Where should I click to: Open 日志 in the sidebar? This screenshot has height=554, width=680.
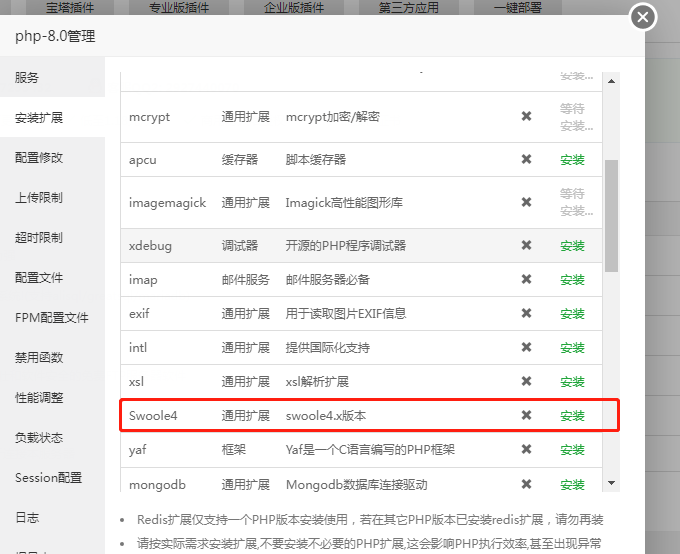coord(52,517)
